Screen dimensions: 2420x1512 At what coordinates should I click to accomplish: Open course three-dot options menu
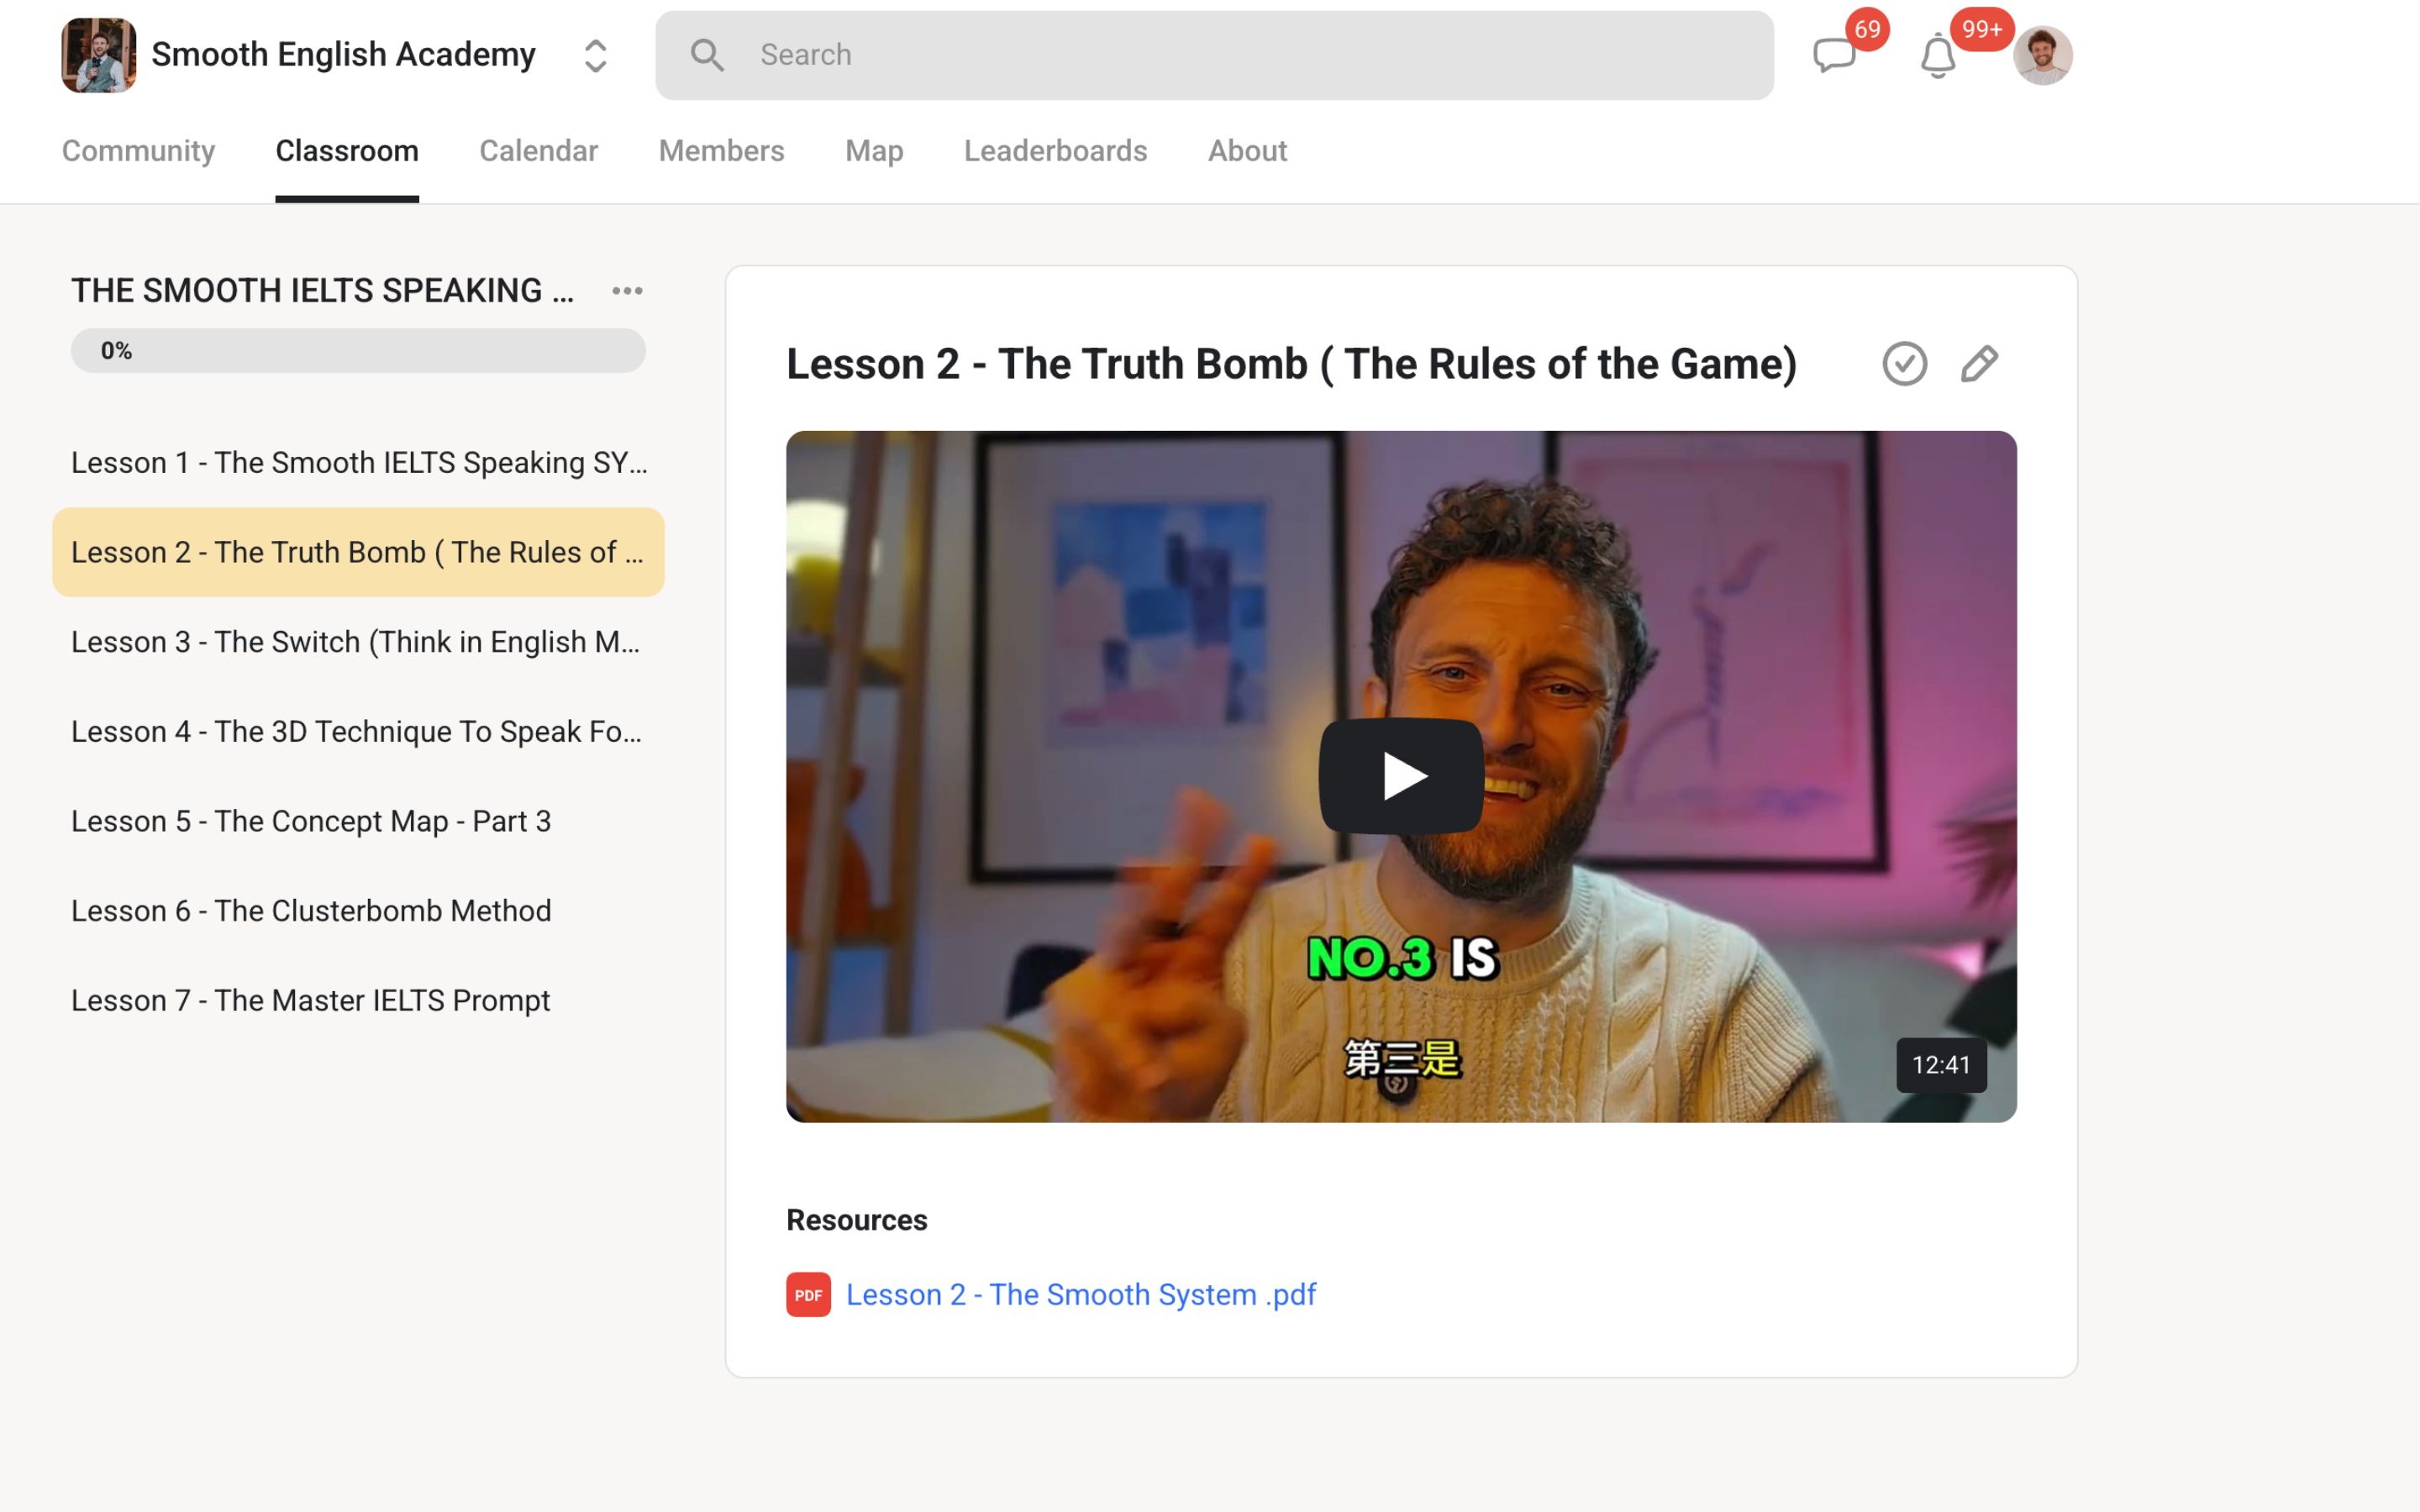tap(627, 291)
